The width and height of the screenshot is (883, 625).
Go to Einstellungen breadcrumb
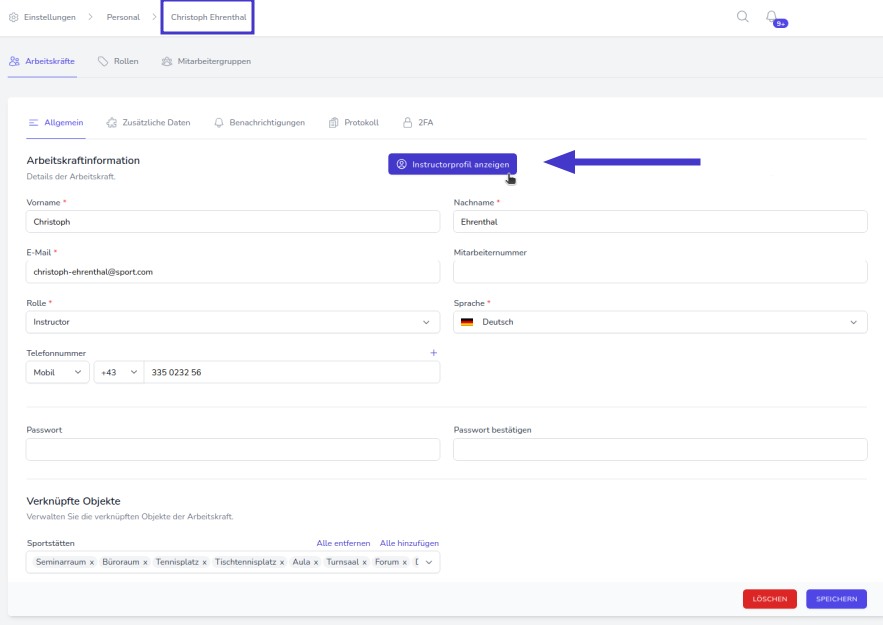pos(50,17)
